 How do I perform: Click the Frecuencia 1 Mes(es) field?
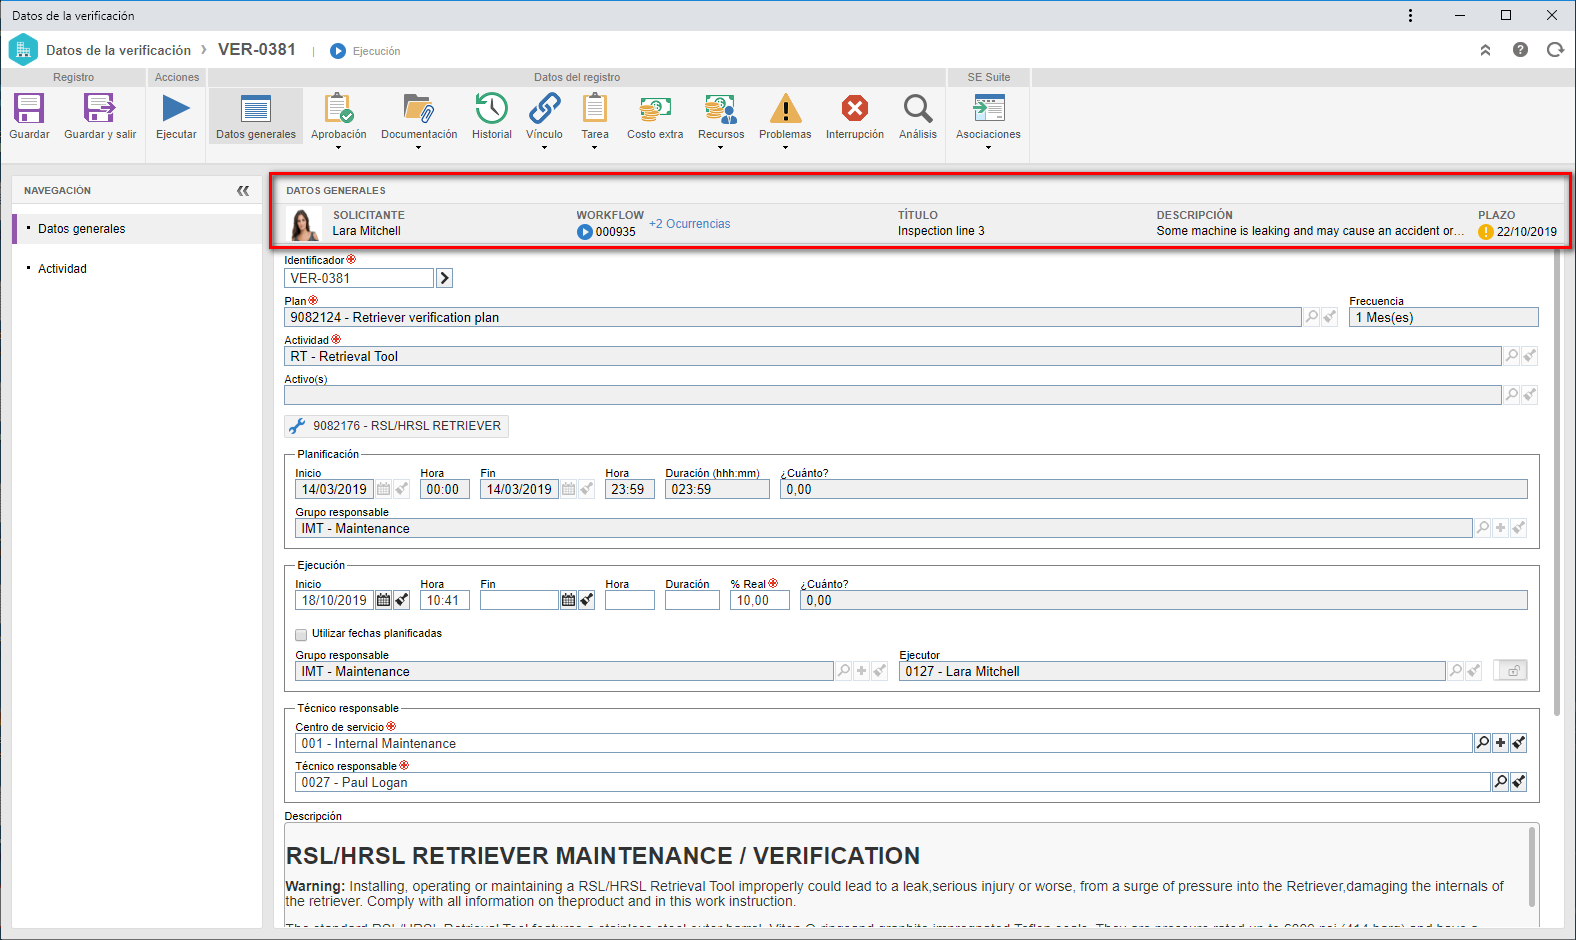[x=1443, y=317]
